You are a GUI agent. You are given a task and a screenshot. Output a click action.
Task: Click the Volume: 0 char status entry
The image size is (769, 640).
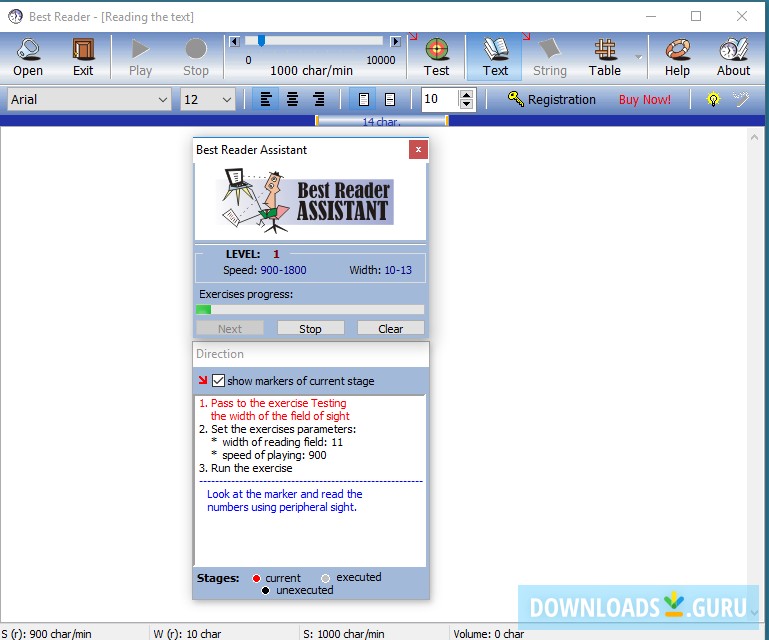488,634
